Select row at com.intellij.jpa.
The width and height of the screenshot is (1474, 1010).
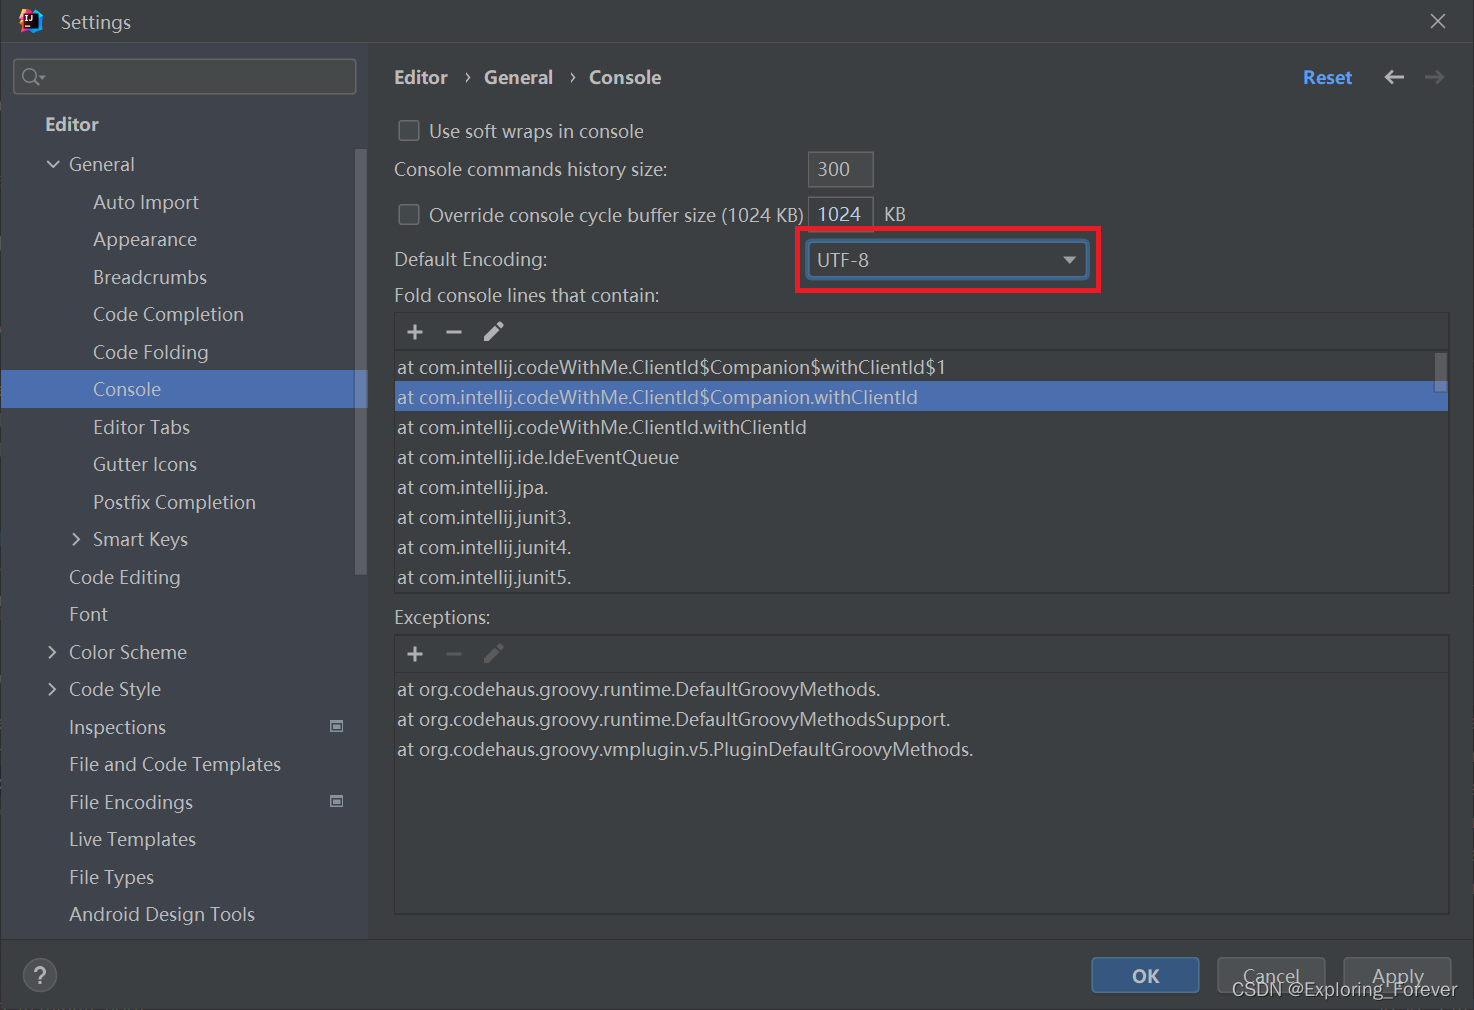921,487
